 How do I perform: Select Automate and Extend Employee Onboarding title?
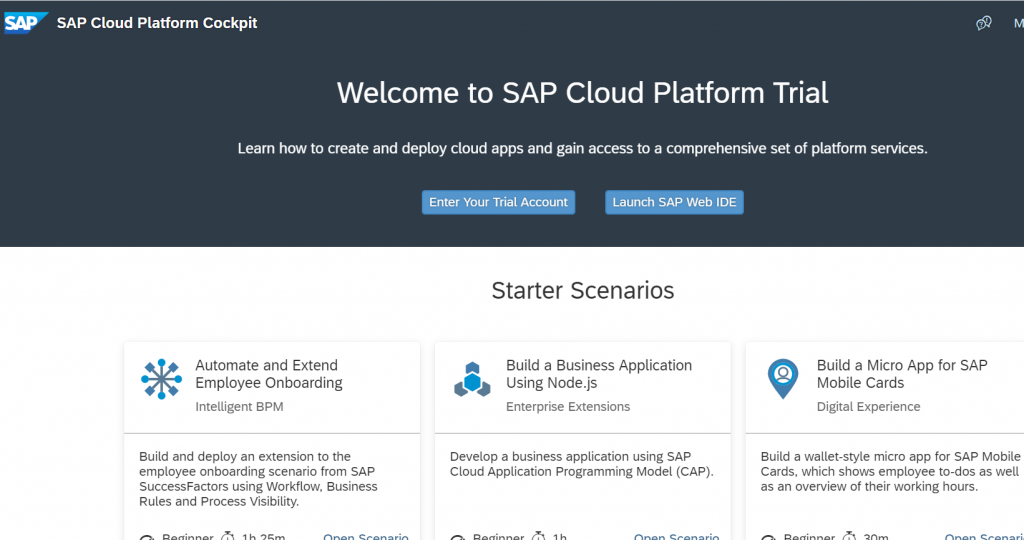pyautogui.click(x=269, y=374)
